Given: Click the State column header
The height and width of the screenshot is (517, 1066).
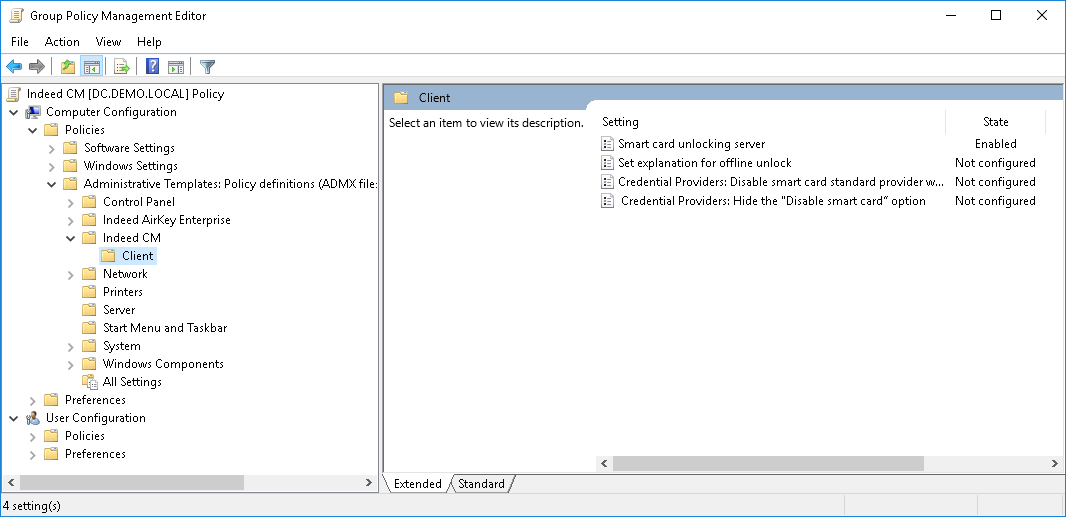Looking at the screenshot, I should 995,122.
